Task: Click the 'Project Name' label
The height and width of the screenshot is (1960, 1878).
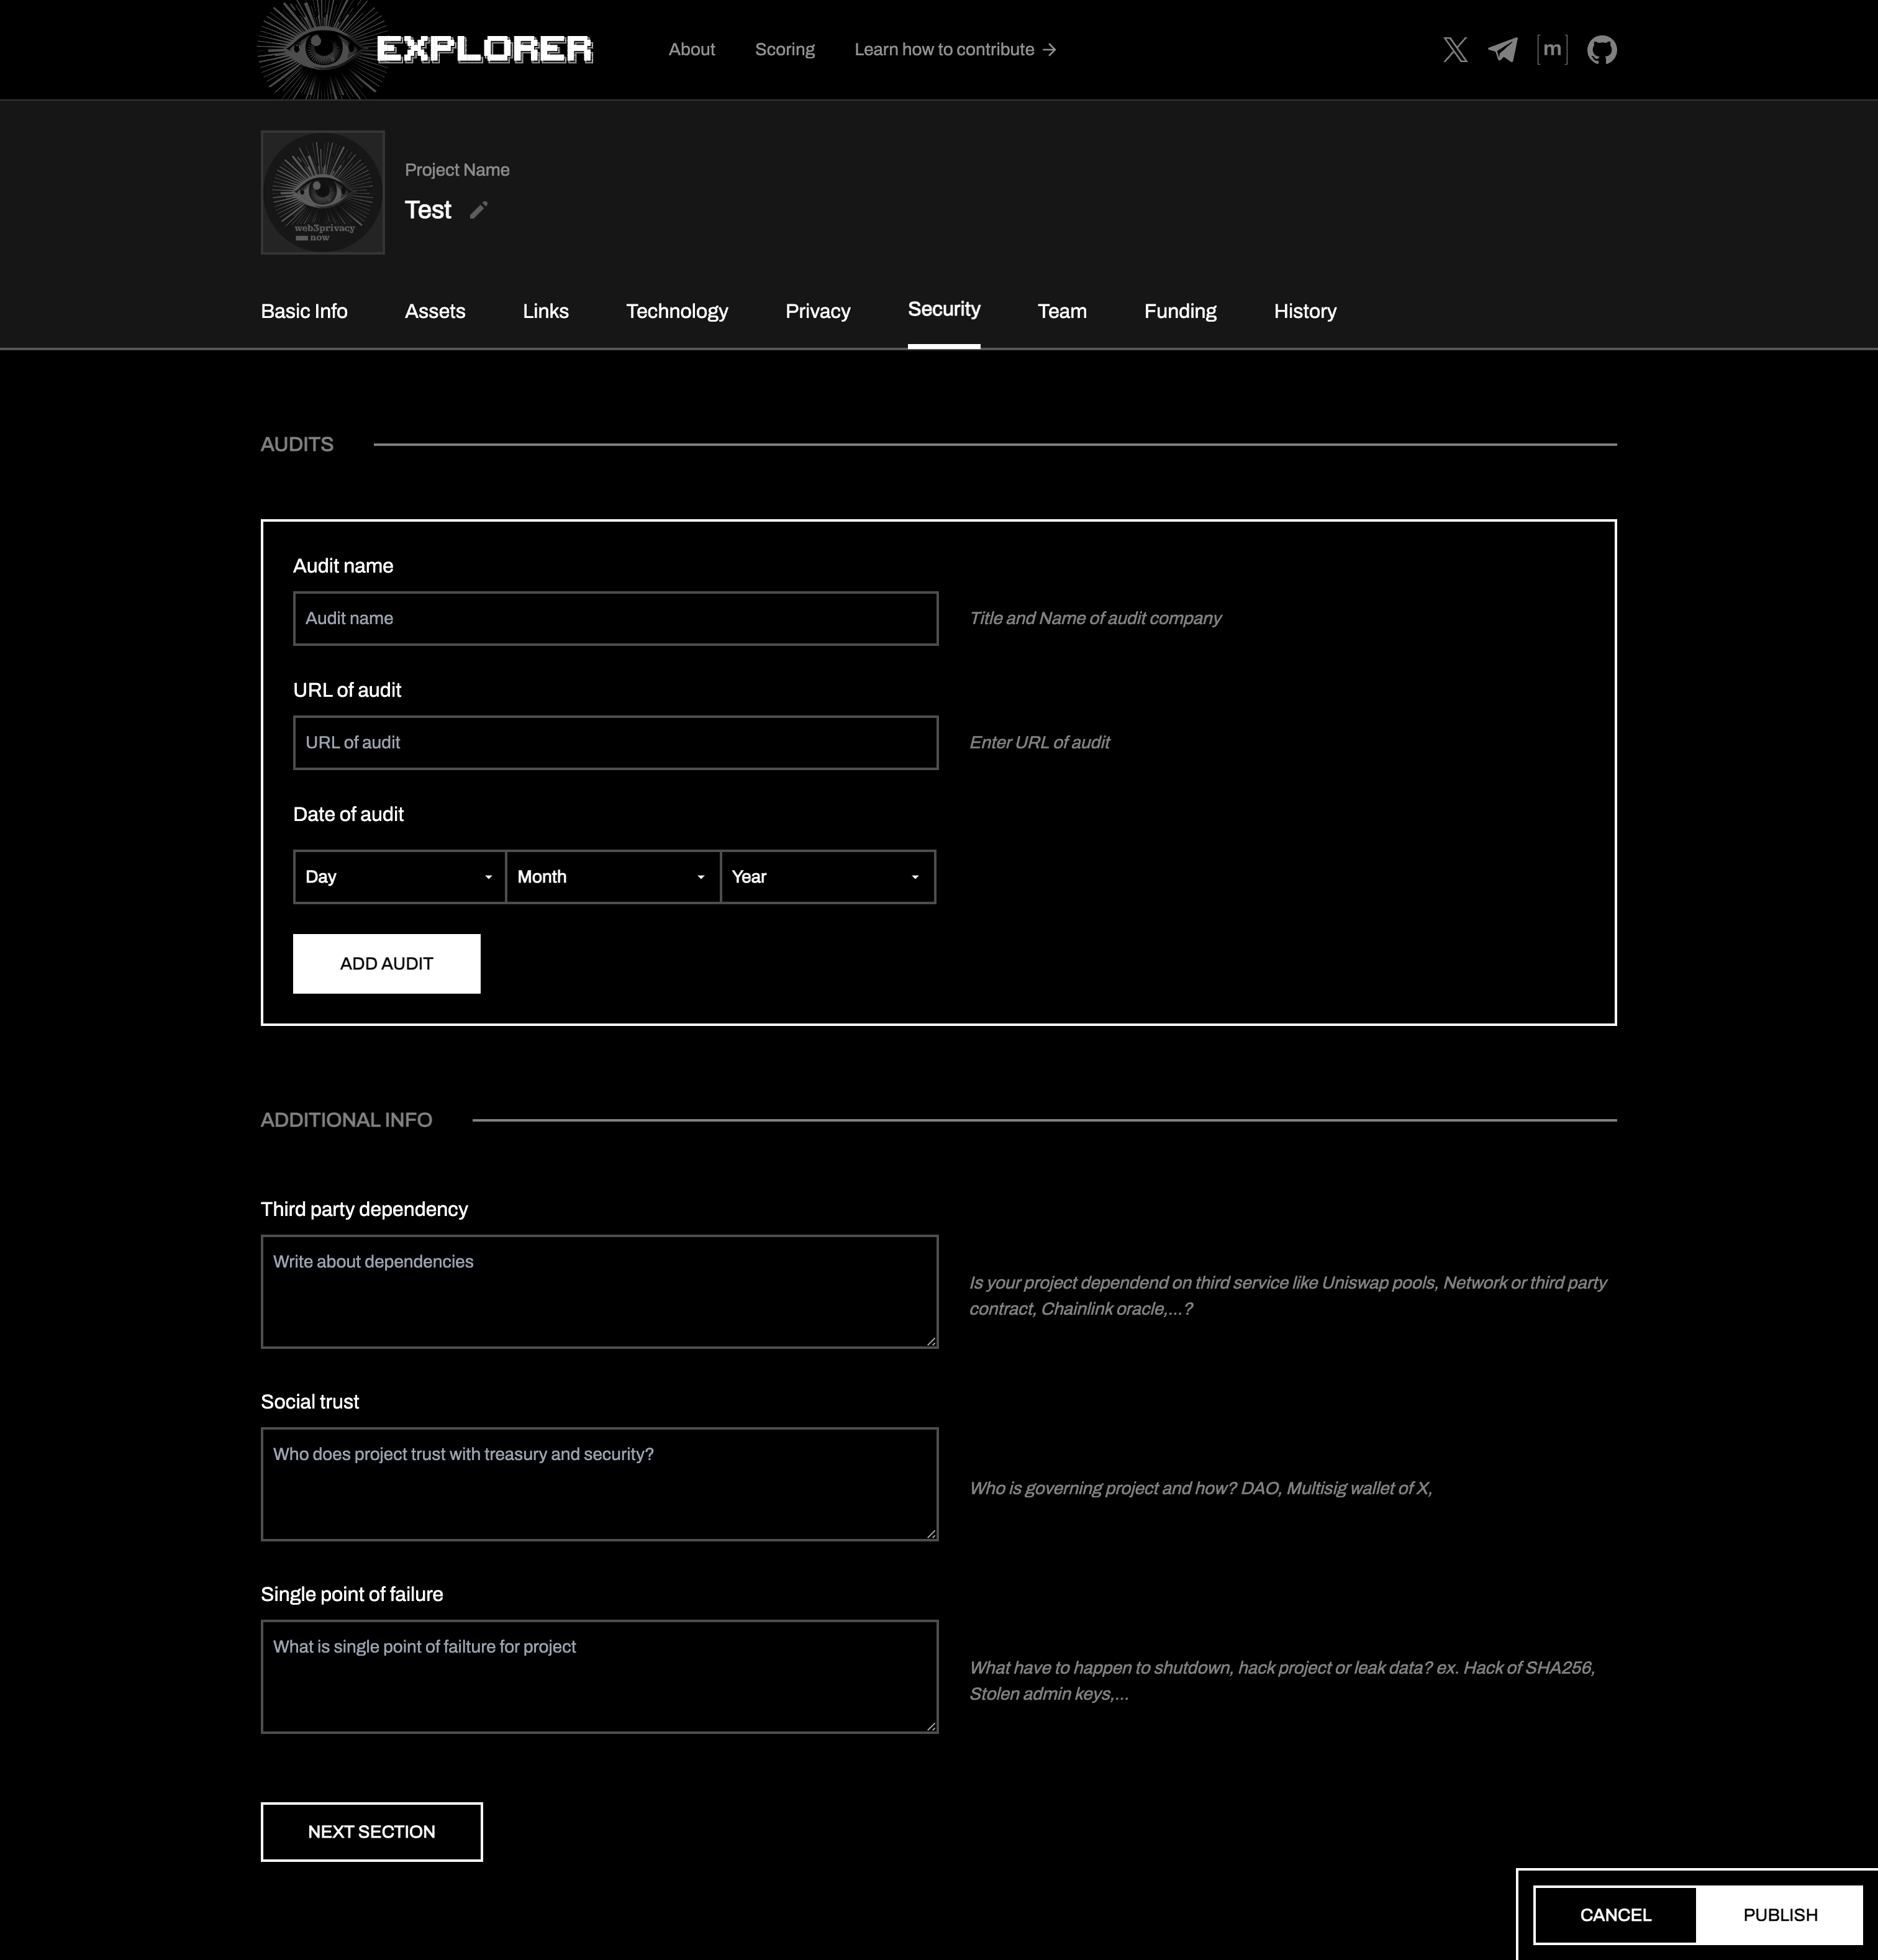Action: coord(457,170)
